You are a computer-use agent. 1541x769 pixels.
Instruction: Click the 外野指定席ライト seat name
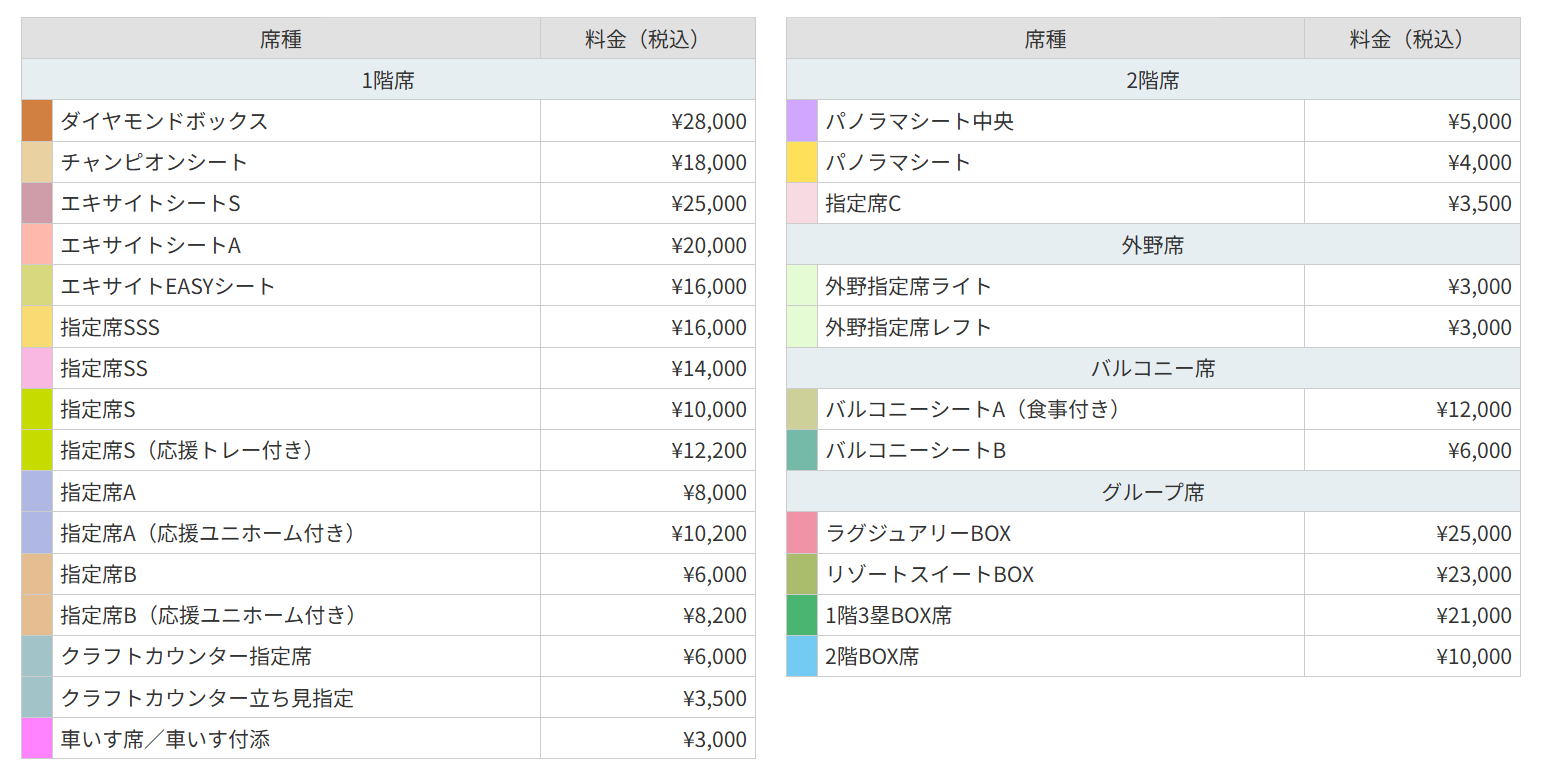pos(908,286)
